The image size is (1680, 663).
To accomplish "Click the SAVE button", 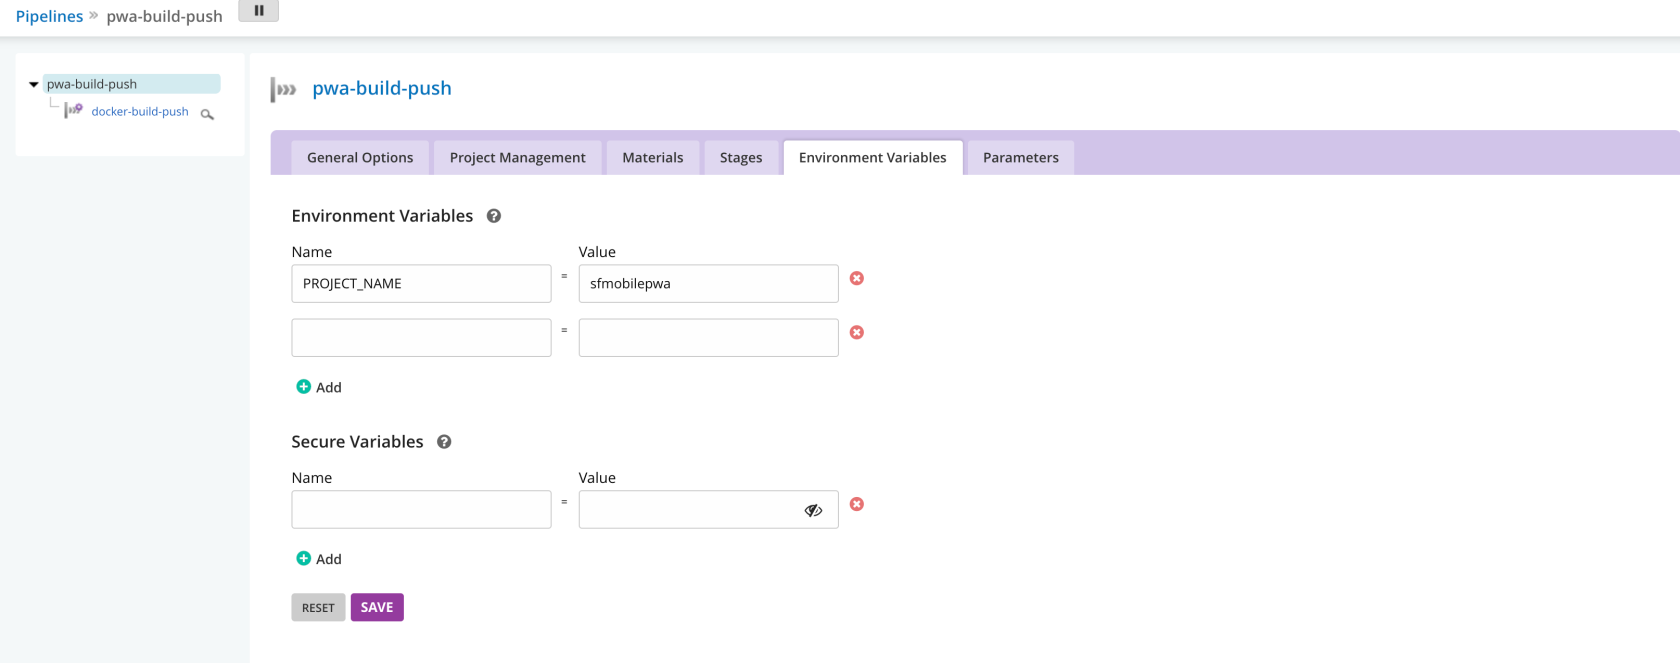I will [377, 608].
